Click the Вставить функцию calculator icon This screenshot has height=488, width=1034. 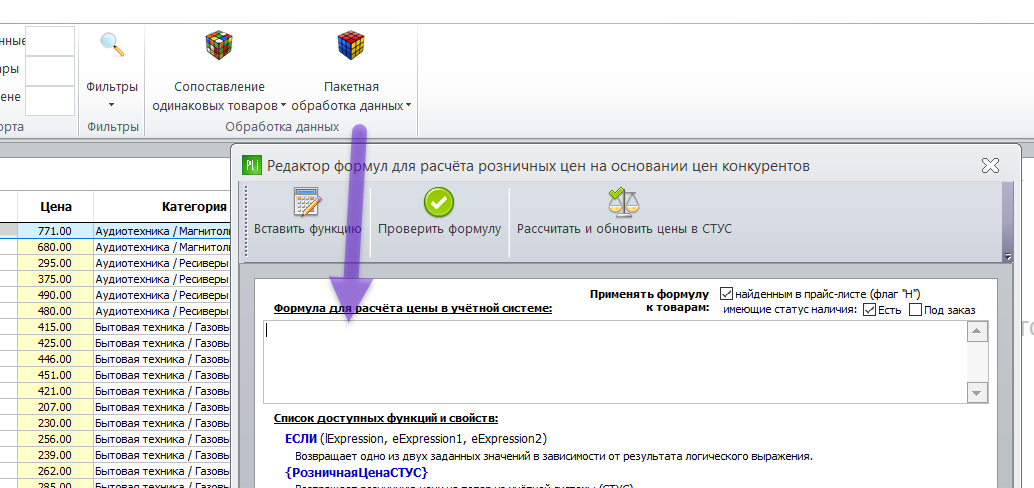(x=307, y=202)
